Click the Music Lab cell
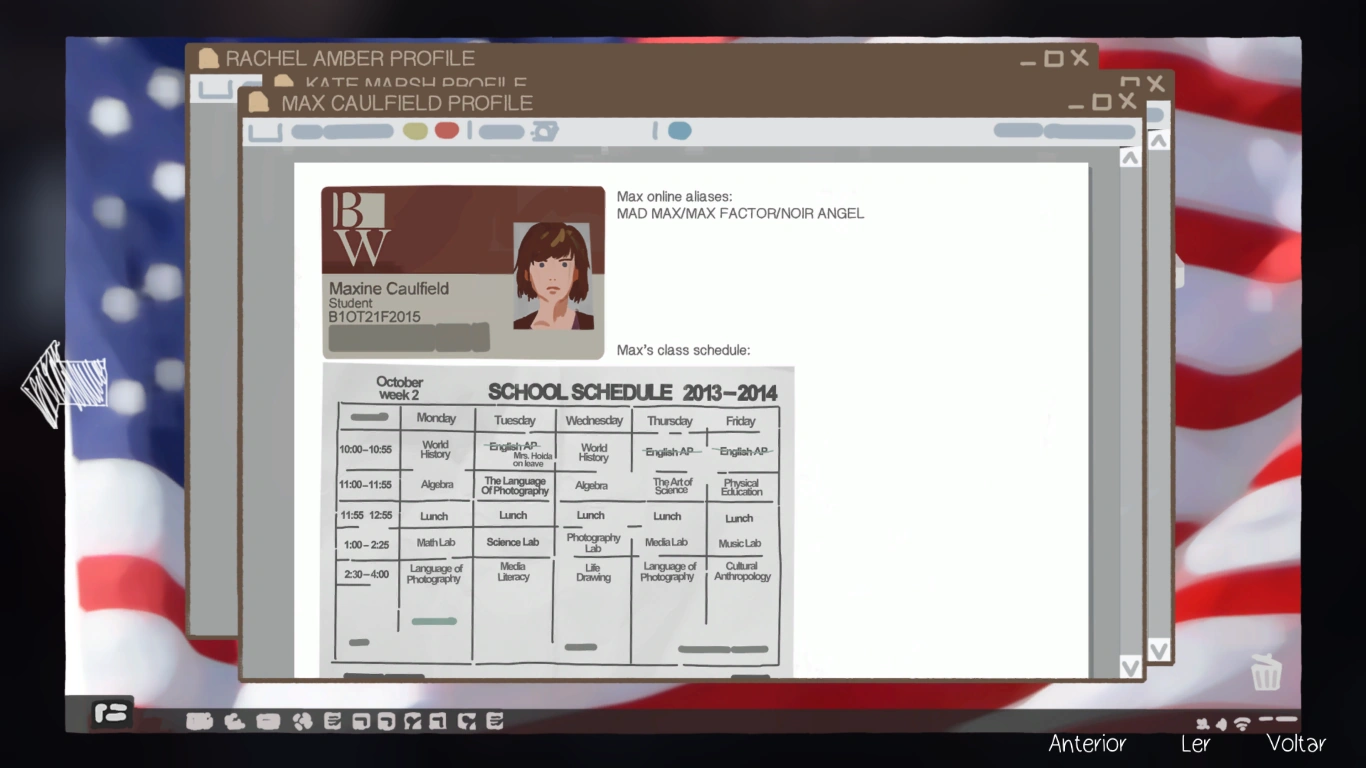This screenshot has height=768, width=1366. [x=740, y=543]
